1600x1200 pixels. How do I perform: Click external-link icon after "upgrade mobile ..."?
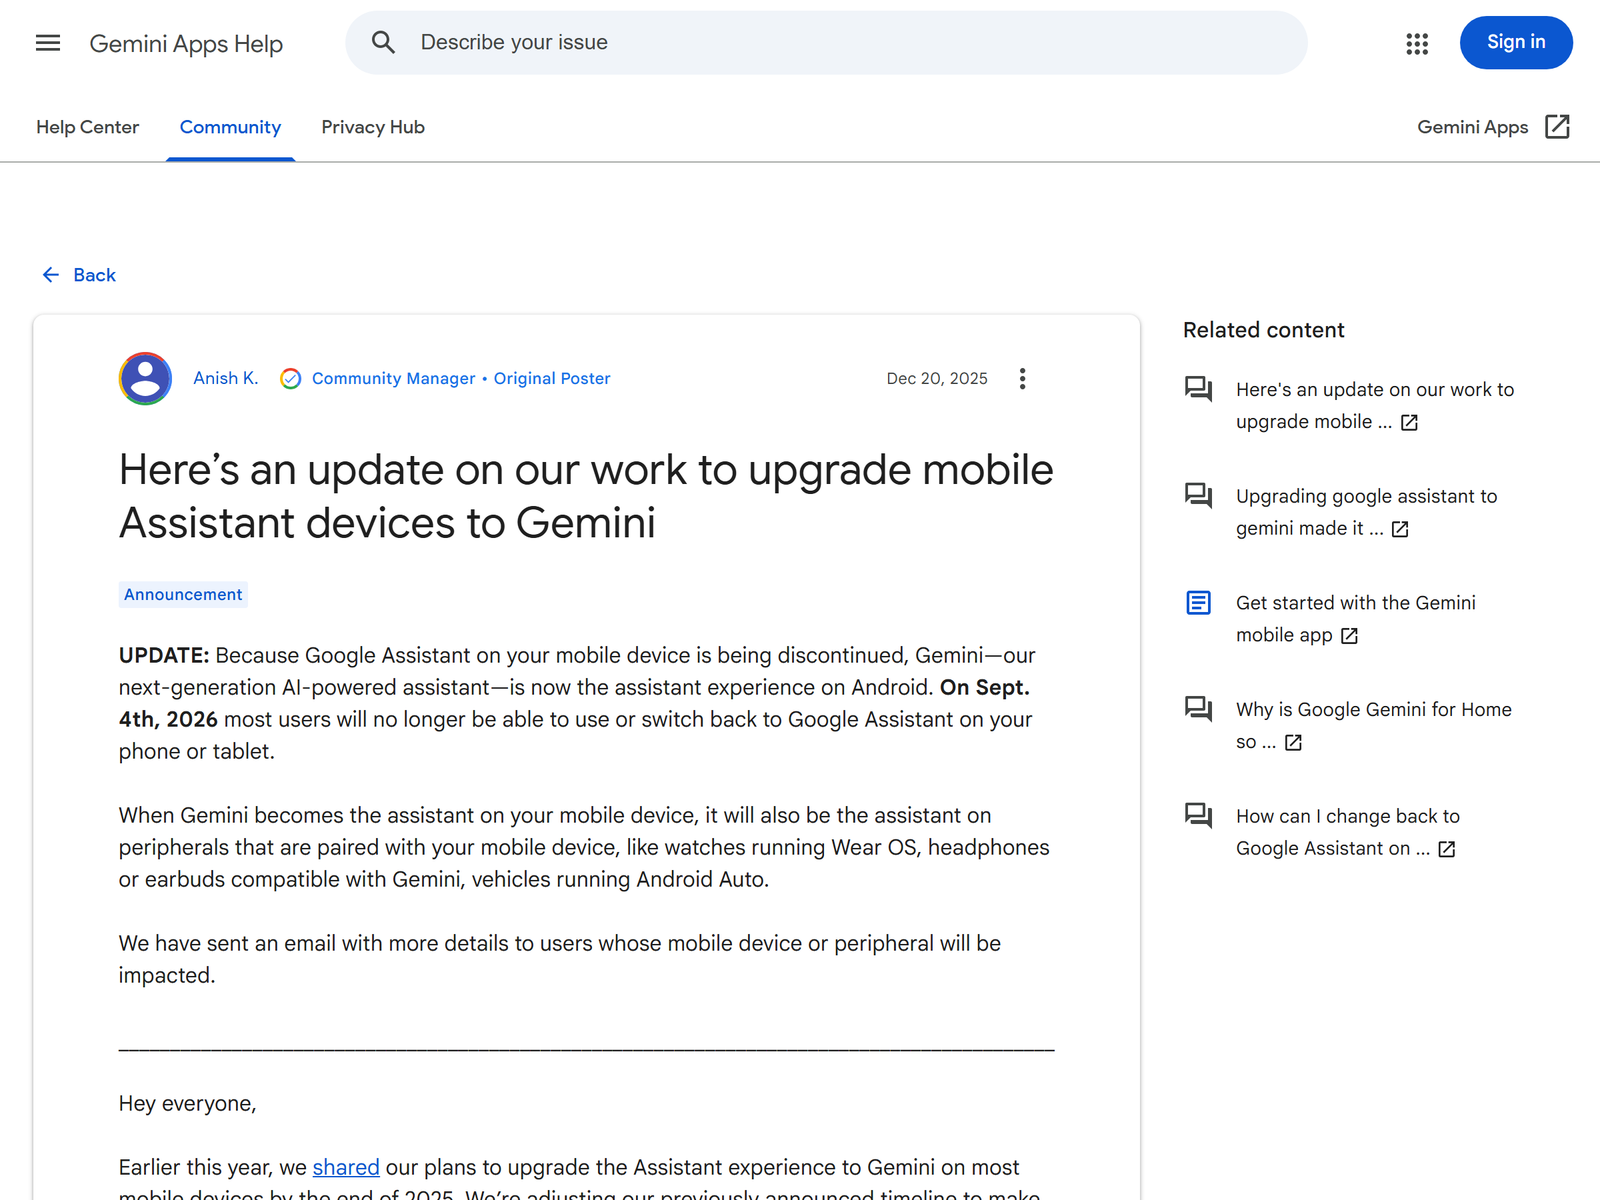pos(1409,423)
